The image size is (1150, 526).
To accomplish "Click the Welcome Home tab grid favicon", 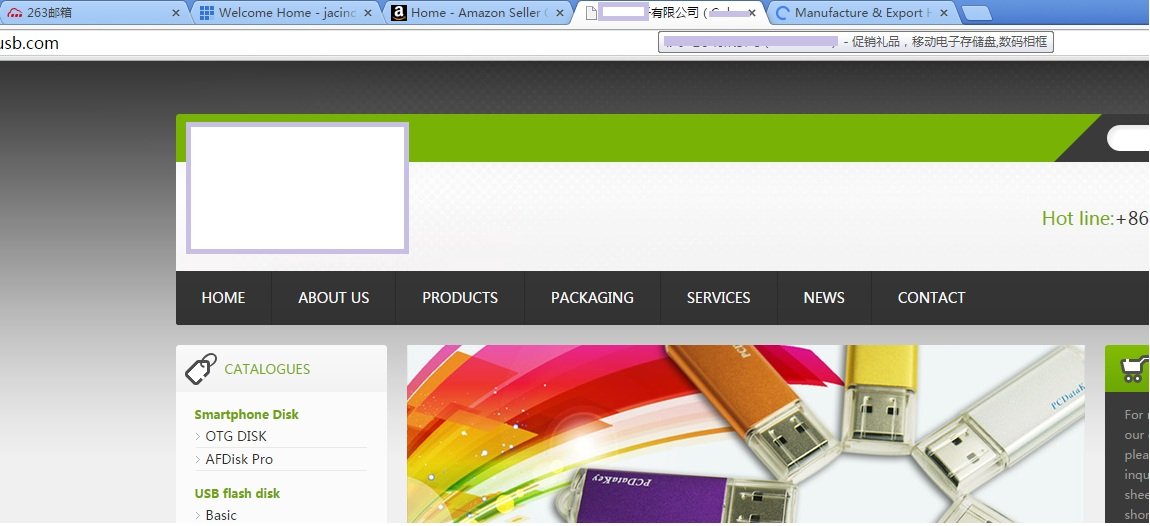I will click(x=207, y=12).
